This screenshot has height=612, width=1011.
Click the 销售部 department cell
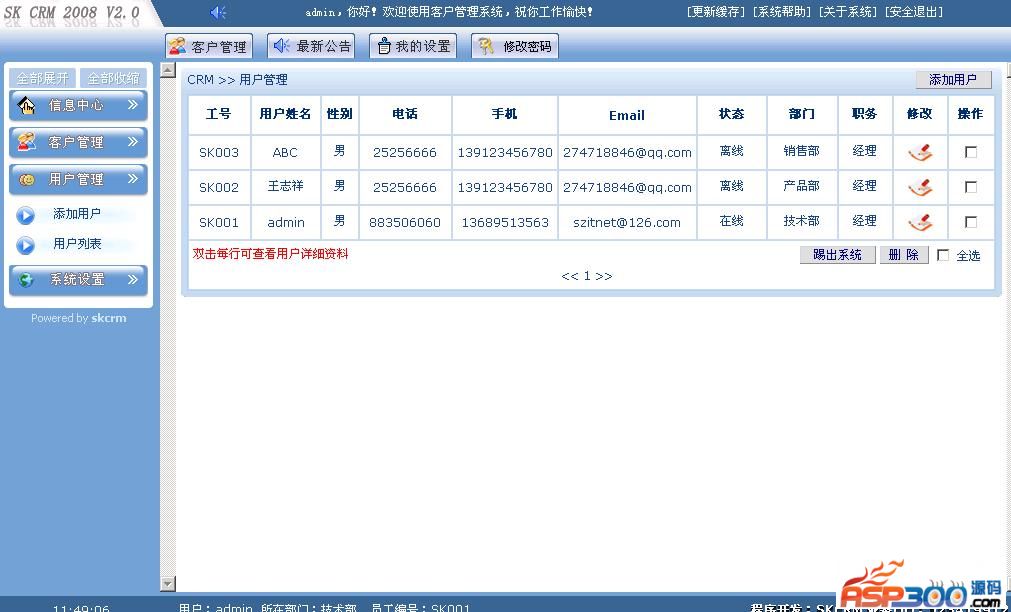(801, 151)
